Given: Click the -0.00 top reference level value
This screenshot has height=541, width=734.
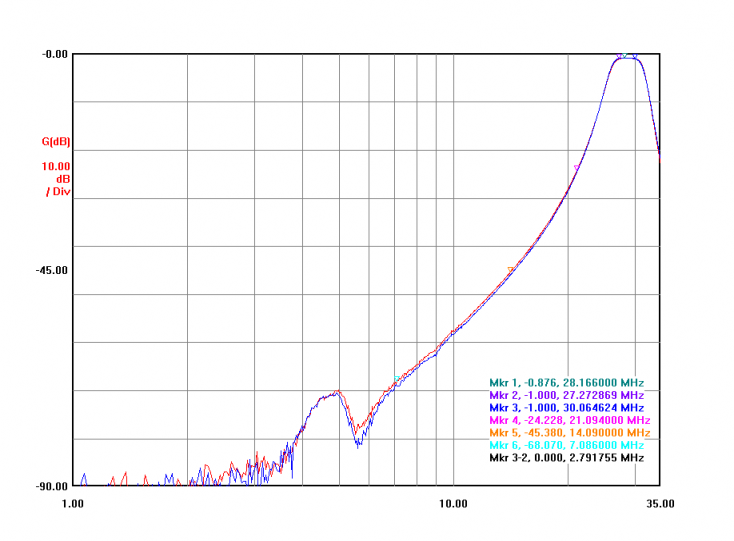Looking at the screenshot, I should (x=53, y=54).
